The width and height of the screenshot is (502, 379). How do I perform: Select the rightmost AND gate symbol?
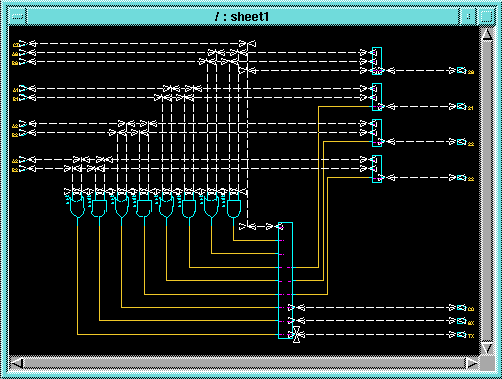click(x=234, y=209)
